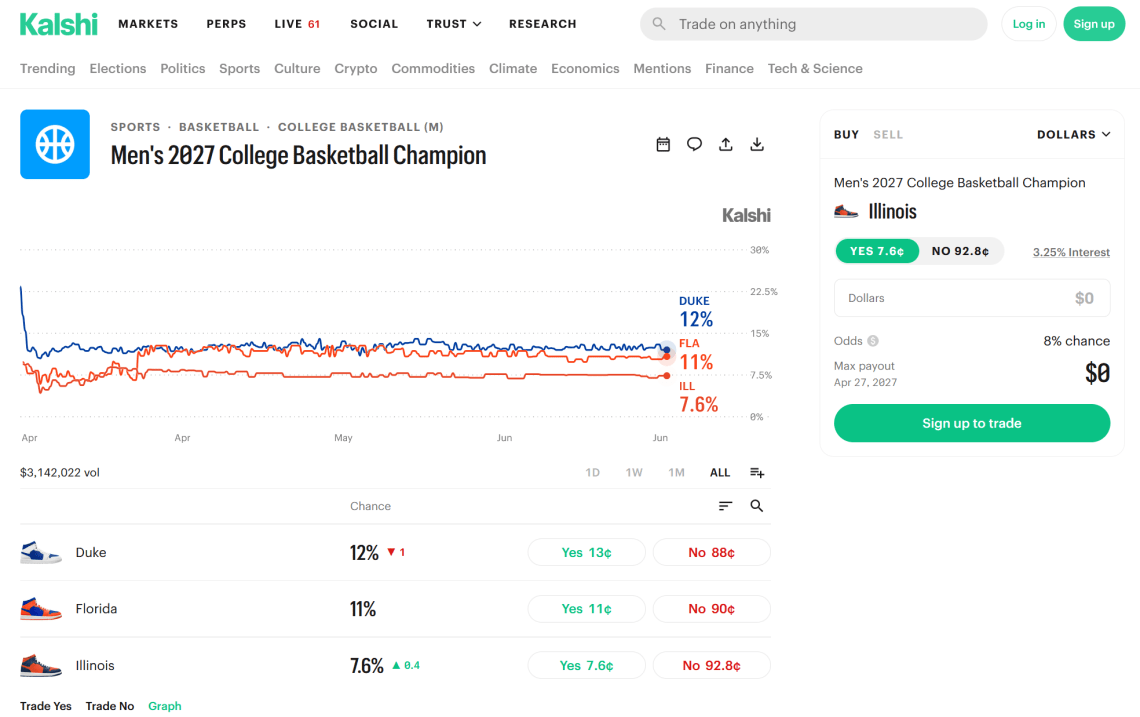This screenshot has width=1140, height=717.
Task: Click the dollar info icon next to Odds
Action: (x=873, y=341)
